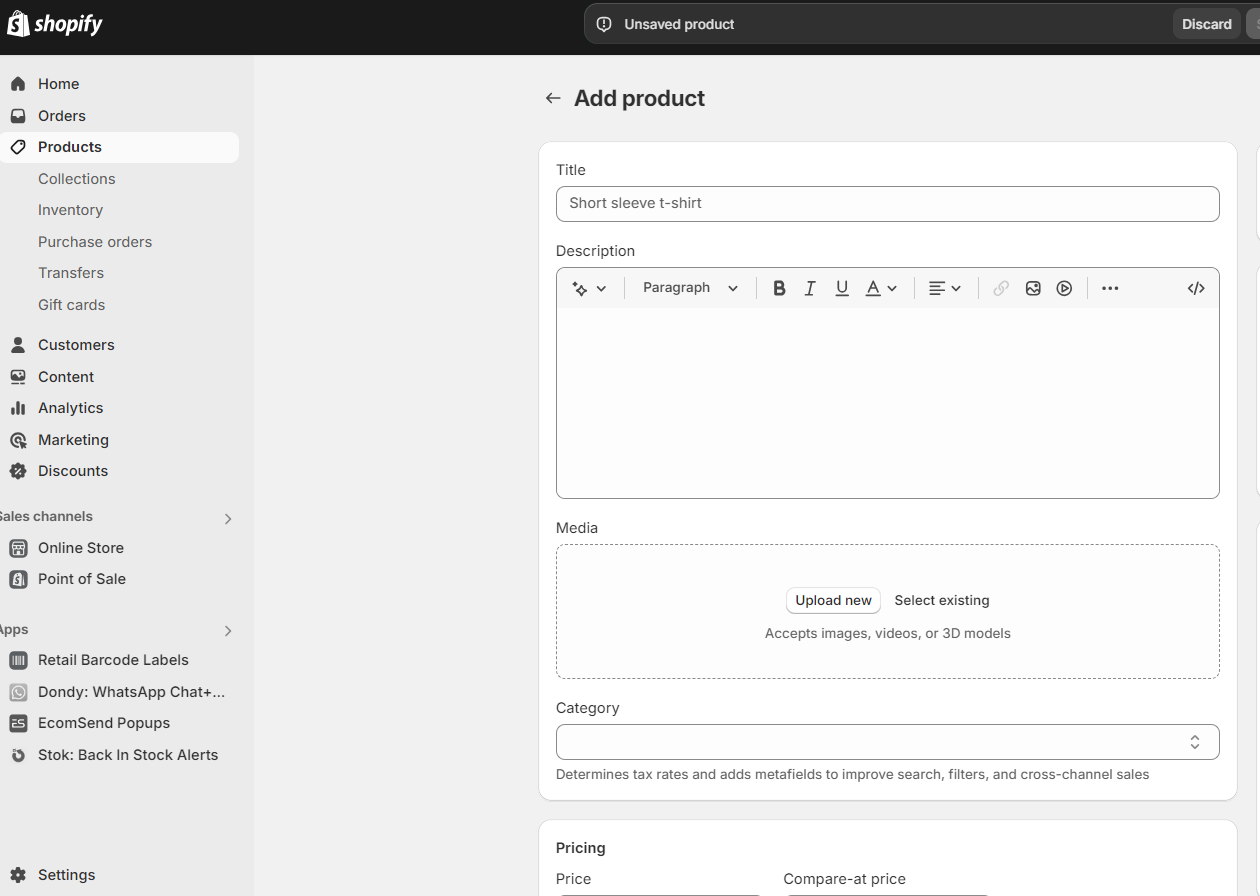The width and height of the screenshot is (1260, 896).
Task: Open the text alignment dropdown
Action: (x=944, y=288)
